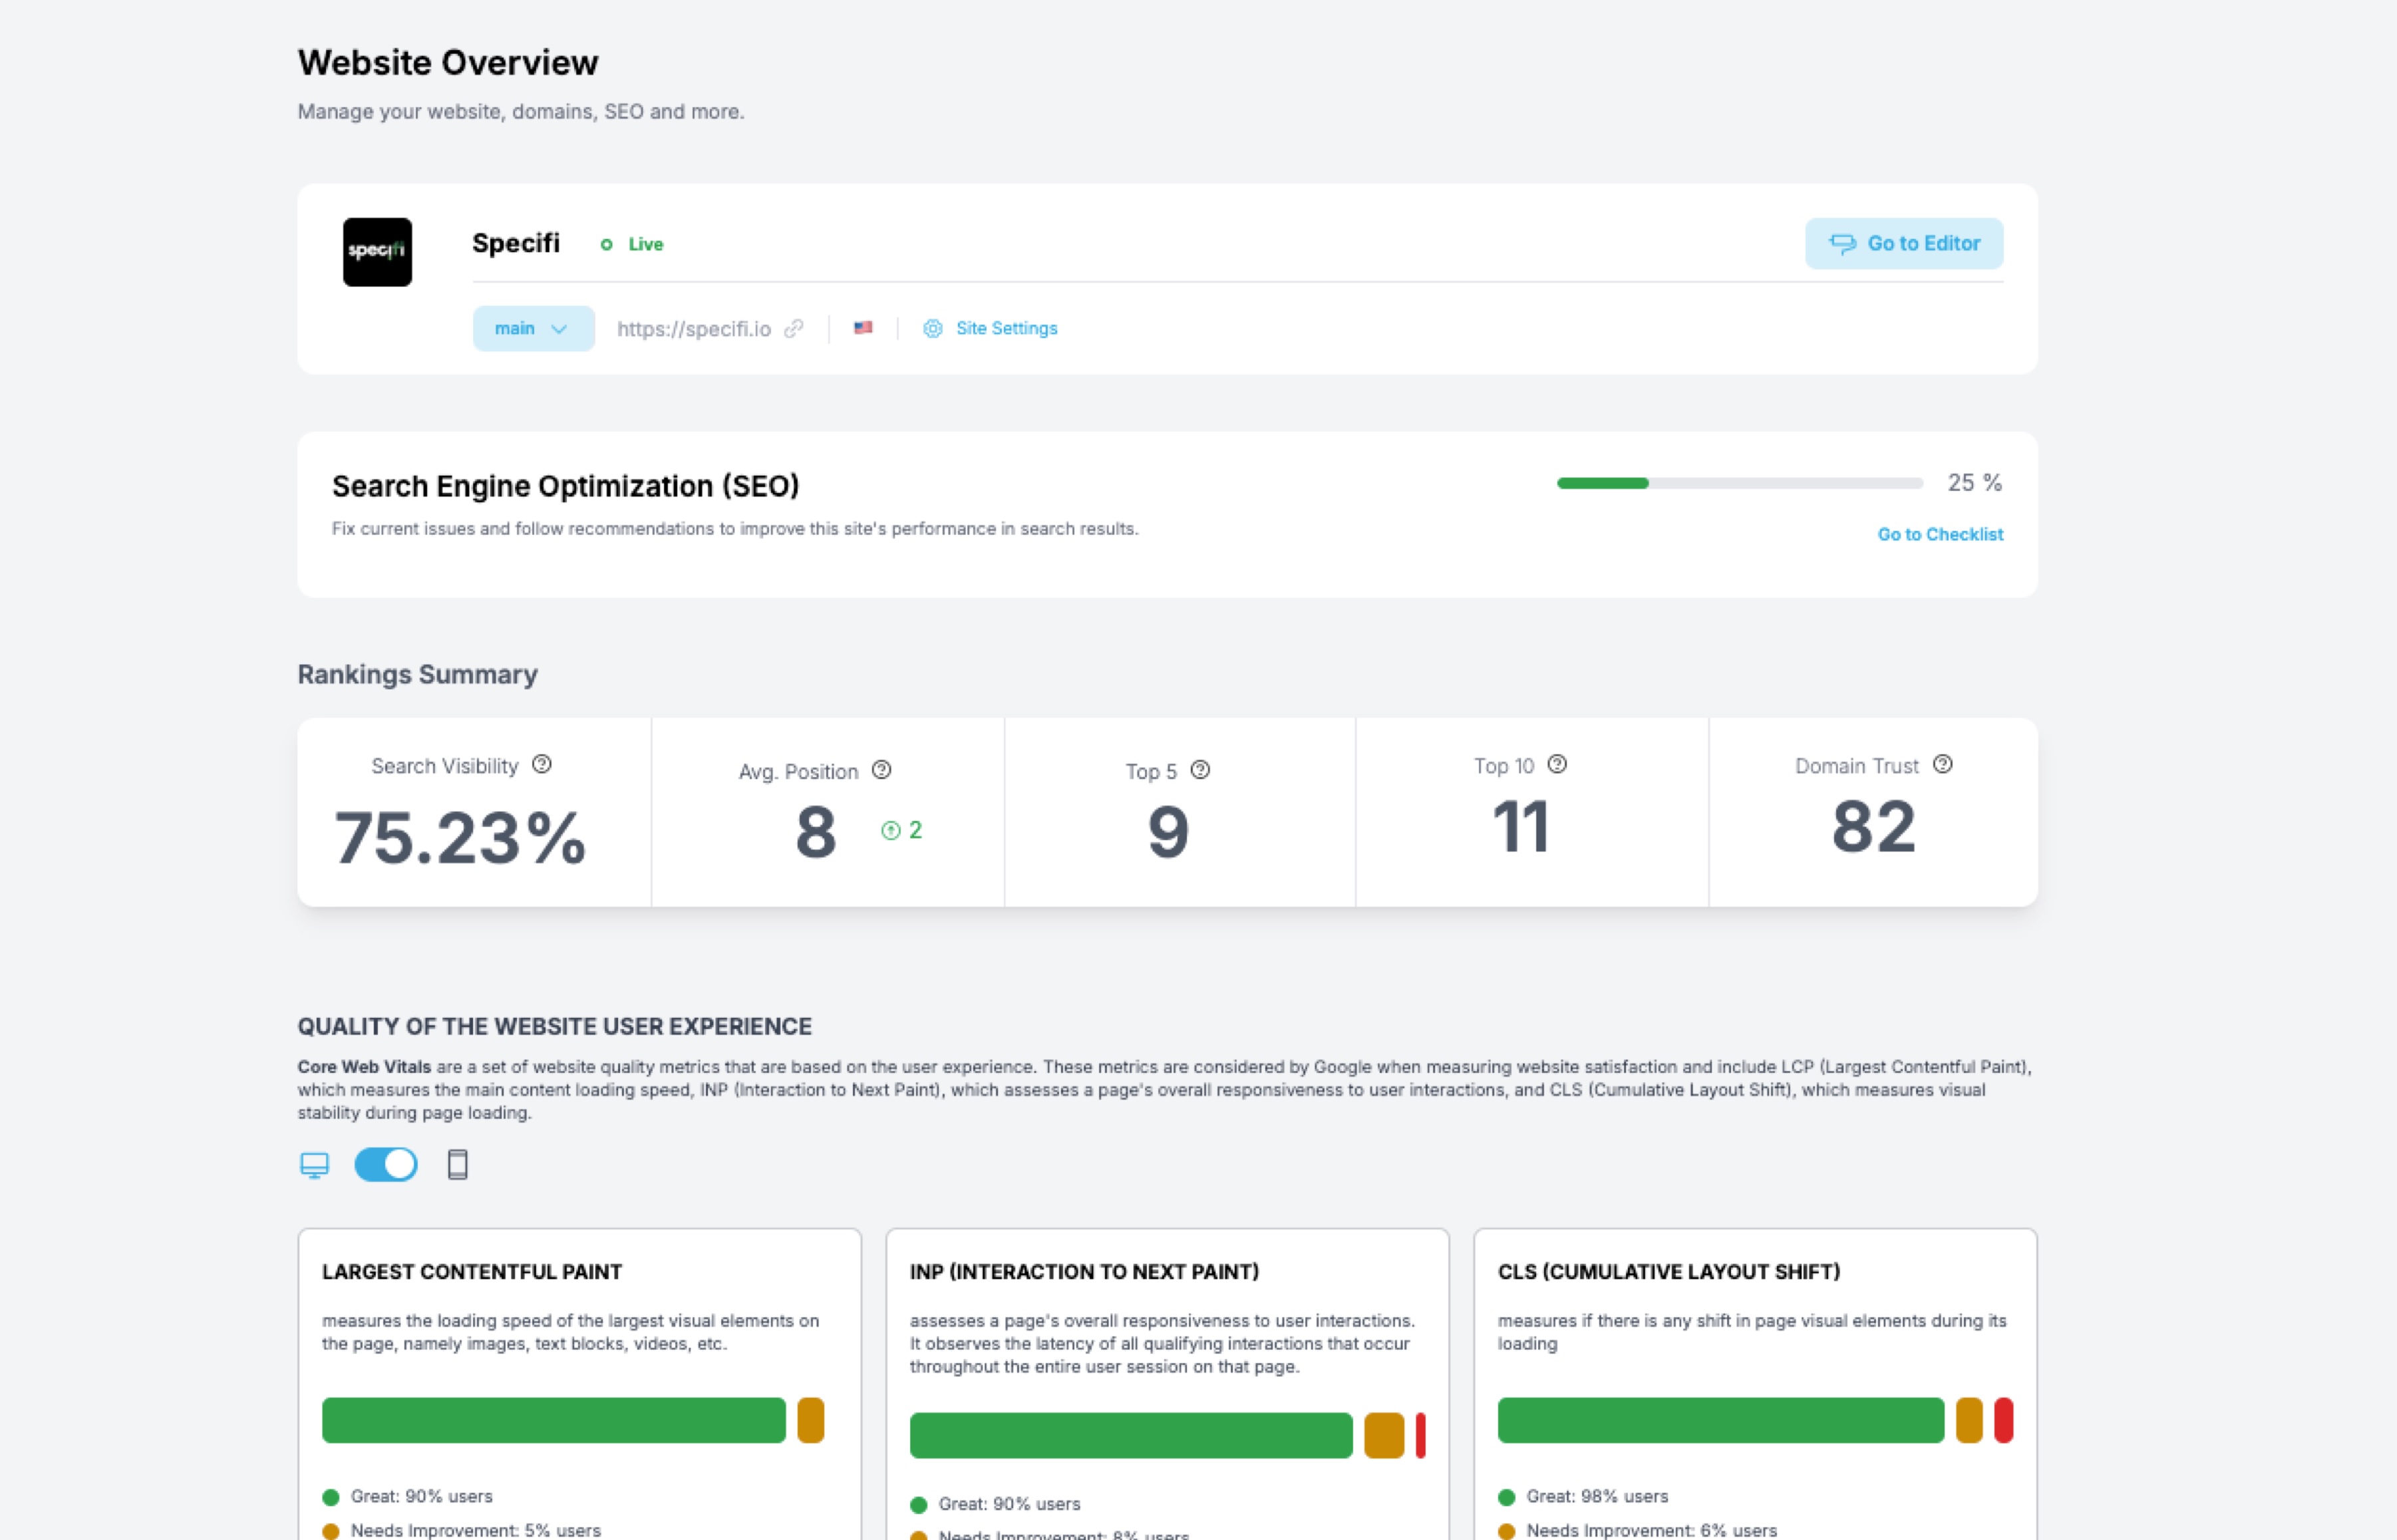Click the Specifi site name heading

coord(516,243)
